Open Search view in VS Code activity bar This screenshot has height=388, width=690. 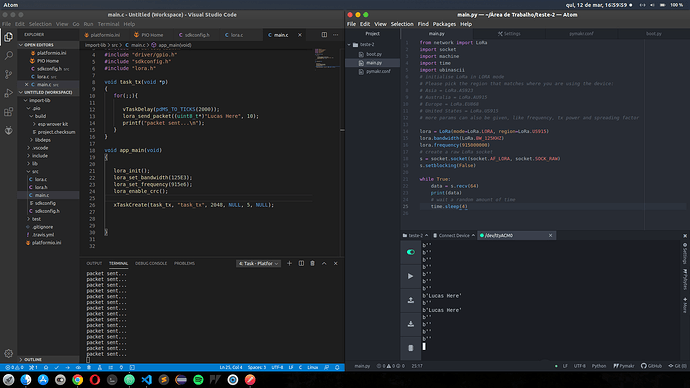tap(8, 55)
